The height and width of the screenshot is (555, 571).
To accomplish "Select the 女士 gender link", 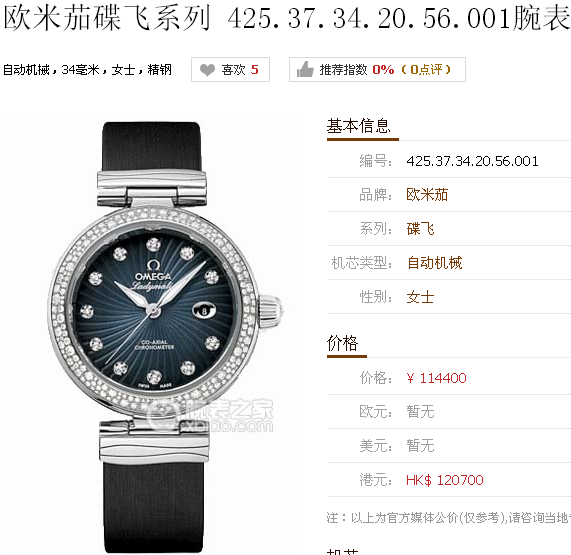I will point(420,297).
